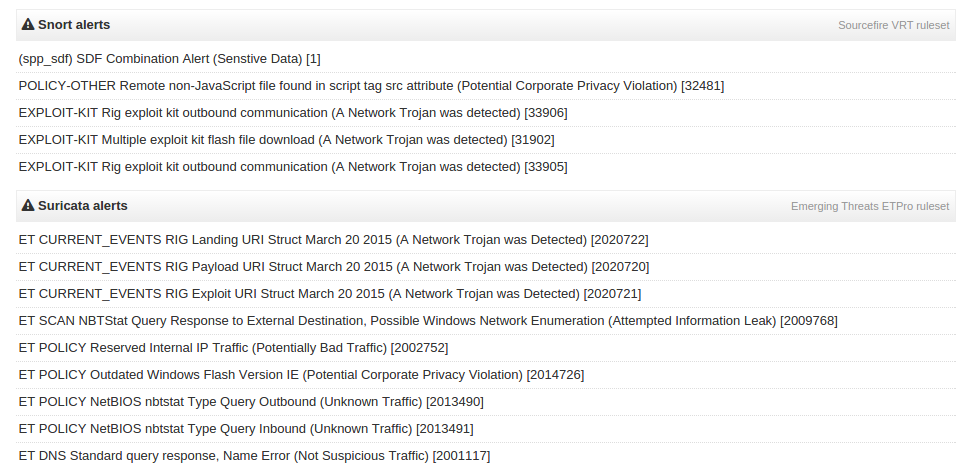Select Rig exploit kit alert 33906
Image resolution: width=971 pixels, height=475 pixels.
pyautogui.click(x=486, y=113)
